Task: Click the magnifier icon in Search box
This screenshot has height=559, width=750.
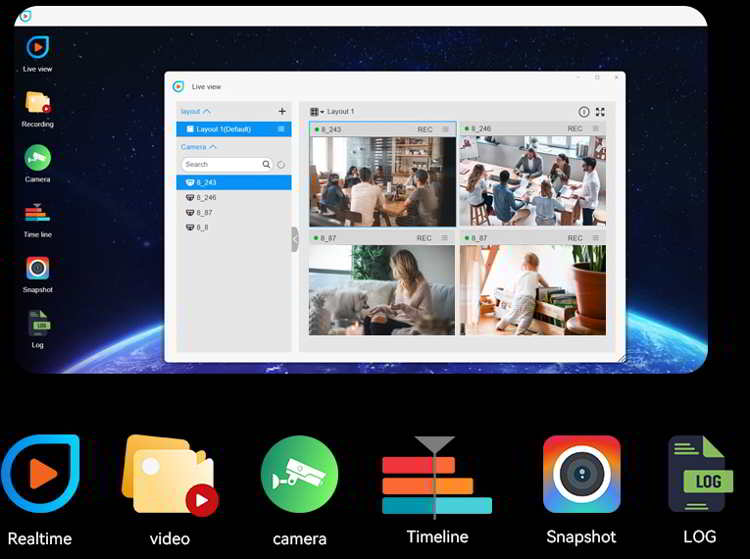Action: [x=266, y=164]
